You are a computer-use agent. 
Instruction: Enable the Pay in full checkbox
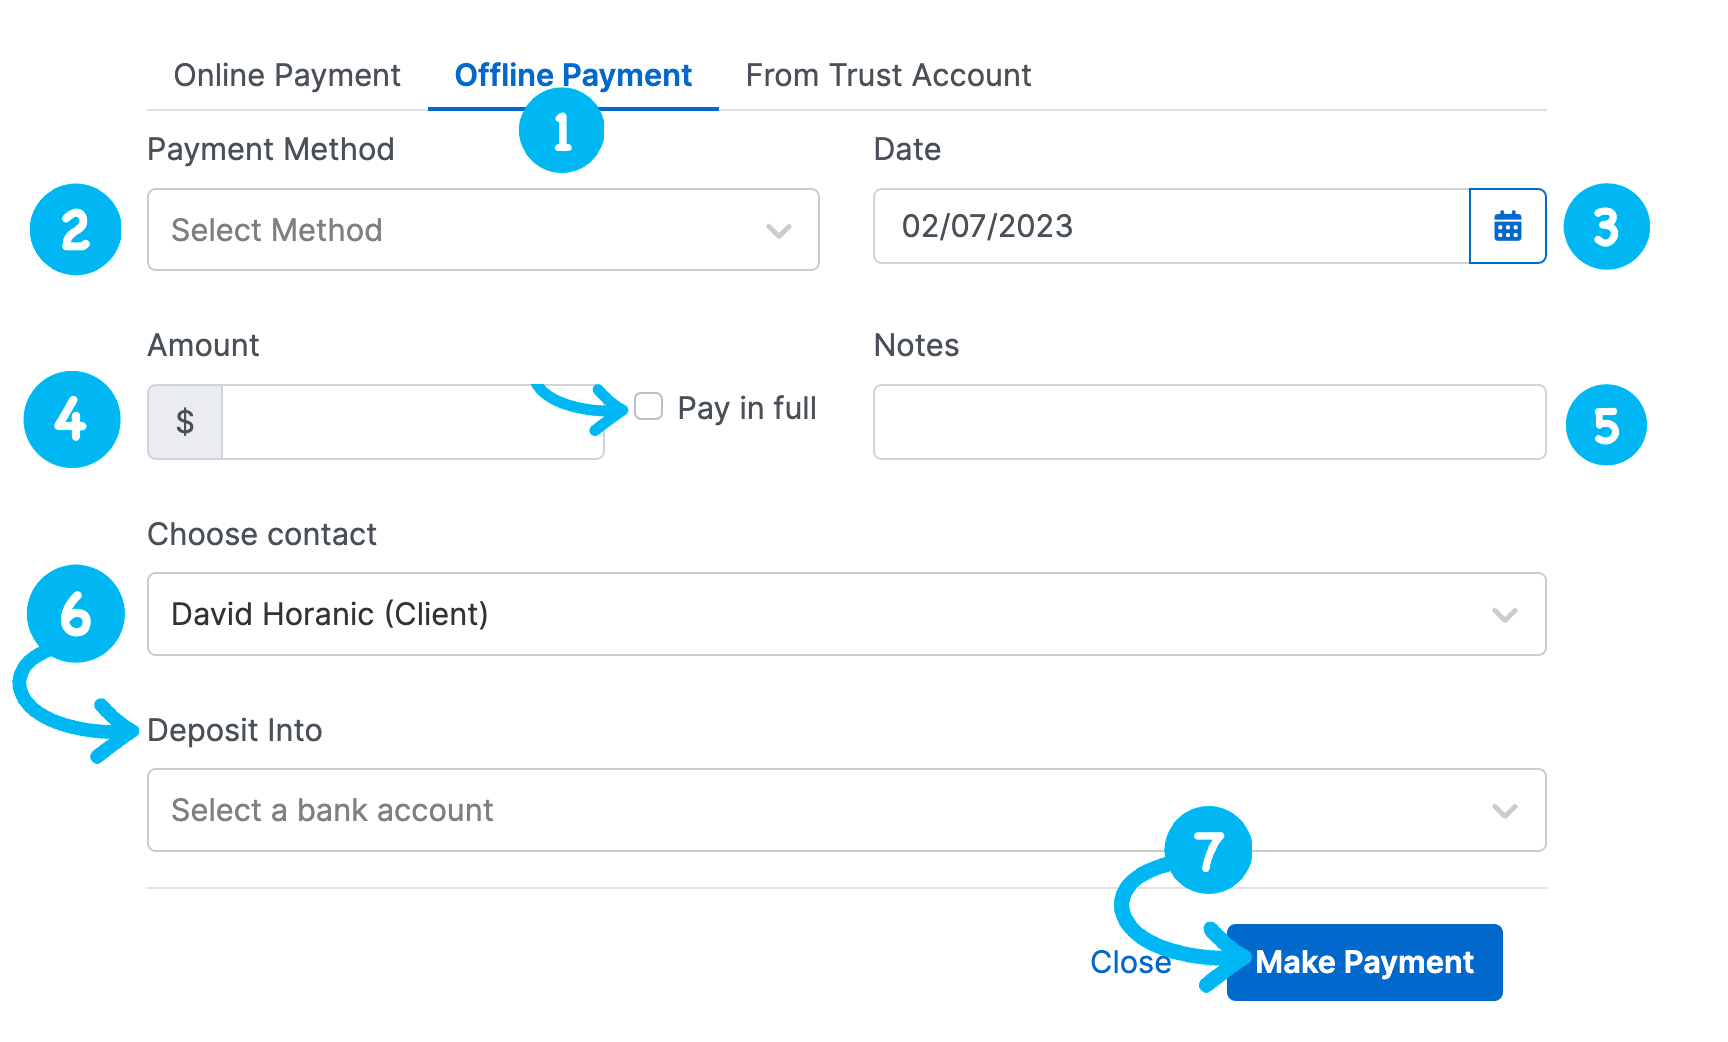click(x=649, y=407)
